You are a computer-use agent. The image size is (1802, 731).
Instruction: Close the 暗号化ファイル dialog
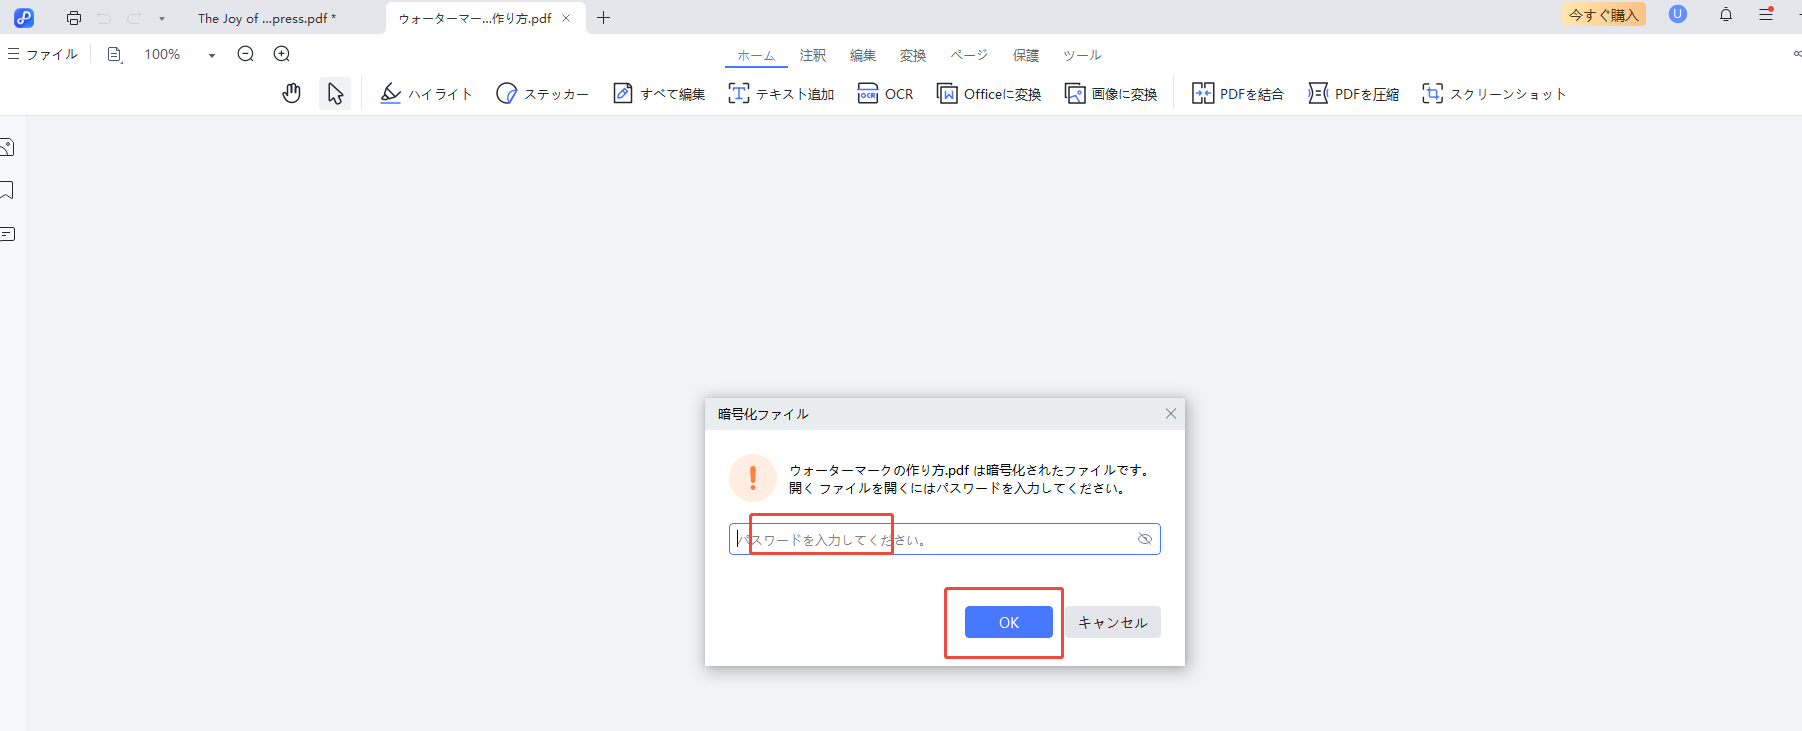click(1171, 414)
